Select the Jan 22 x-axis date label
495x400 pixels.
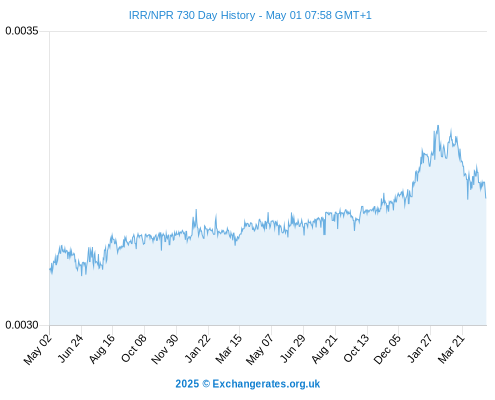pyautogui.click(x=198, y=348)
